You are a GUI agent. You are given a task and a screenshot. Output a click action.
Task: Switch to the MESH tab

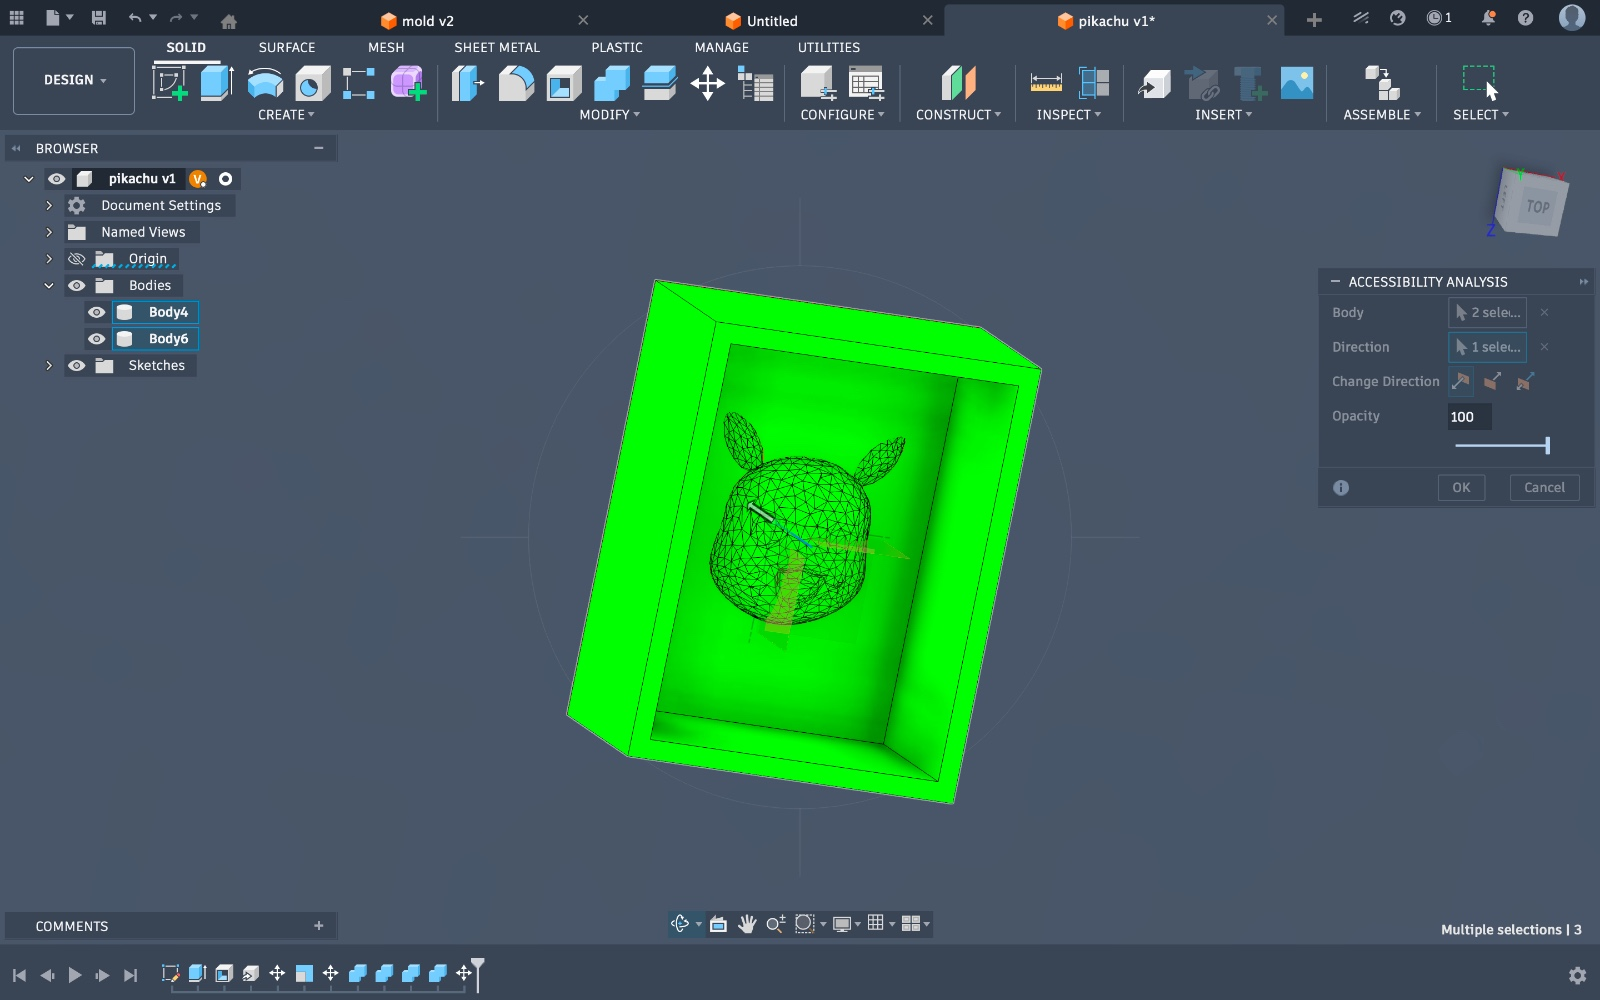386,48
